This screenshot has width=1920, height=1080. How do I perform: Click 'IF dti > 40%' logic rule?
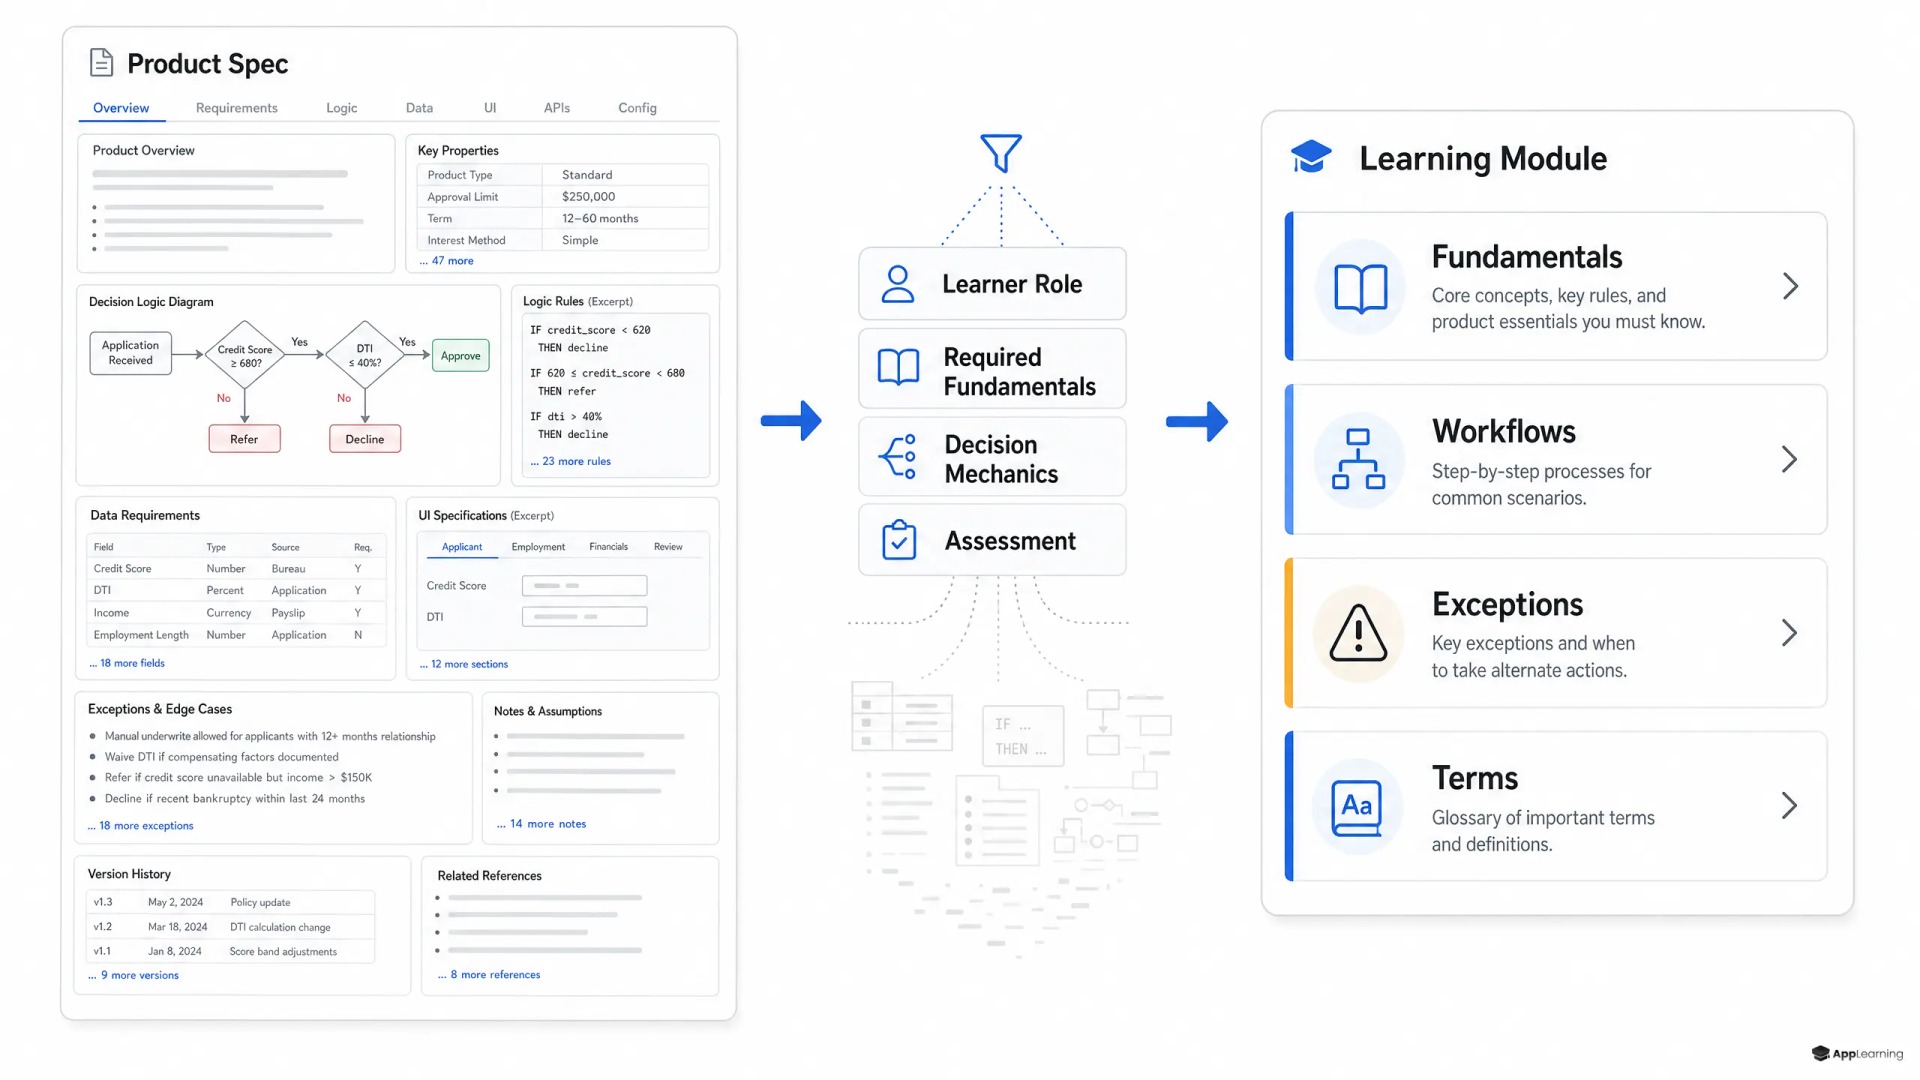click(x=566, y=417)
